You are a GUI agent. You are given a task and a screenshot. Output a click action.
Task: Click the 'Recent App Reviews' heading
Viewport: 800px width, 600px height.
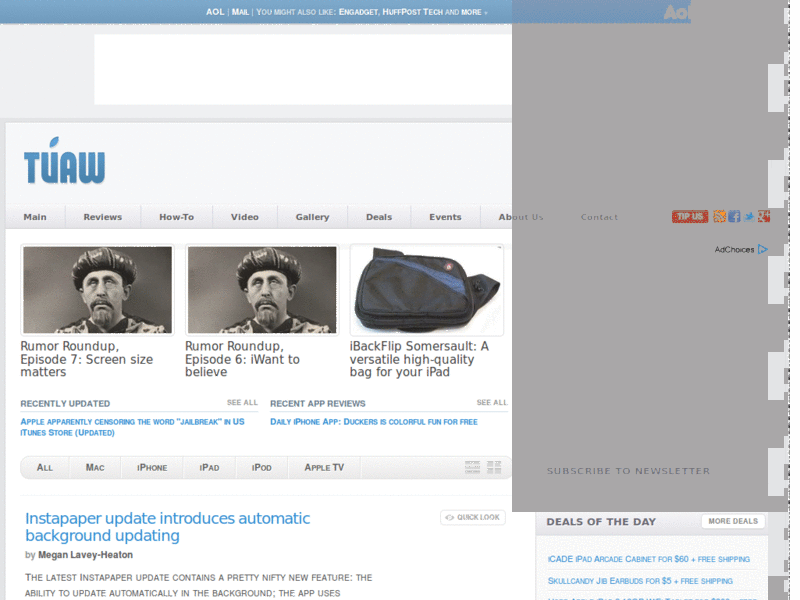pos(318,404)
